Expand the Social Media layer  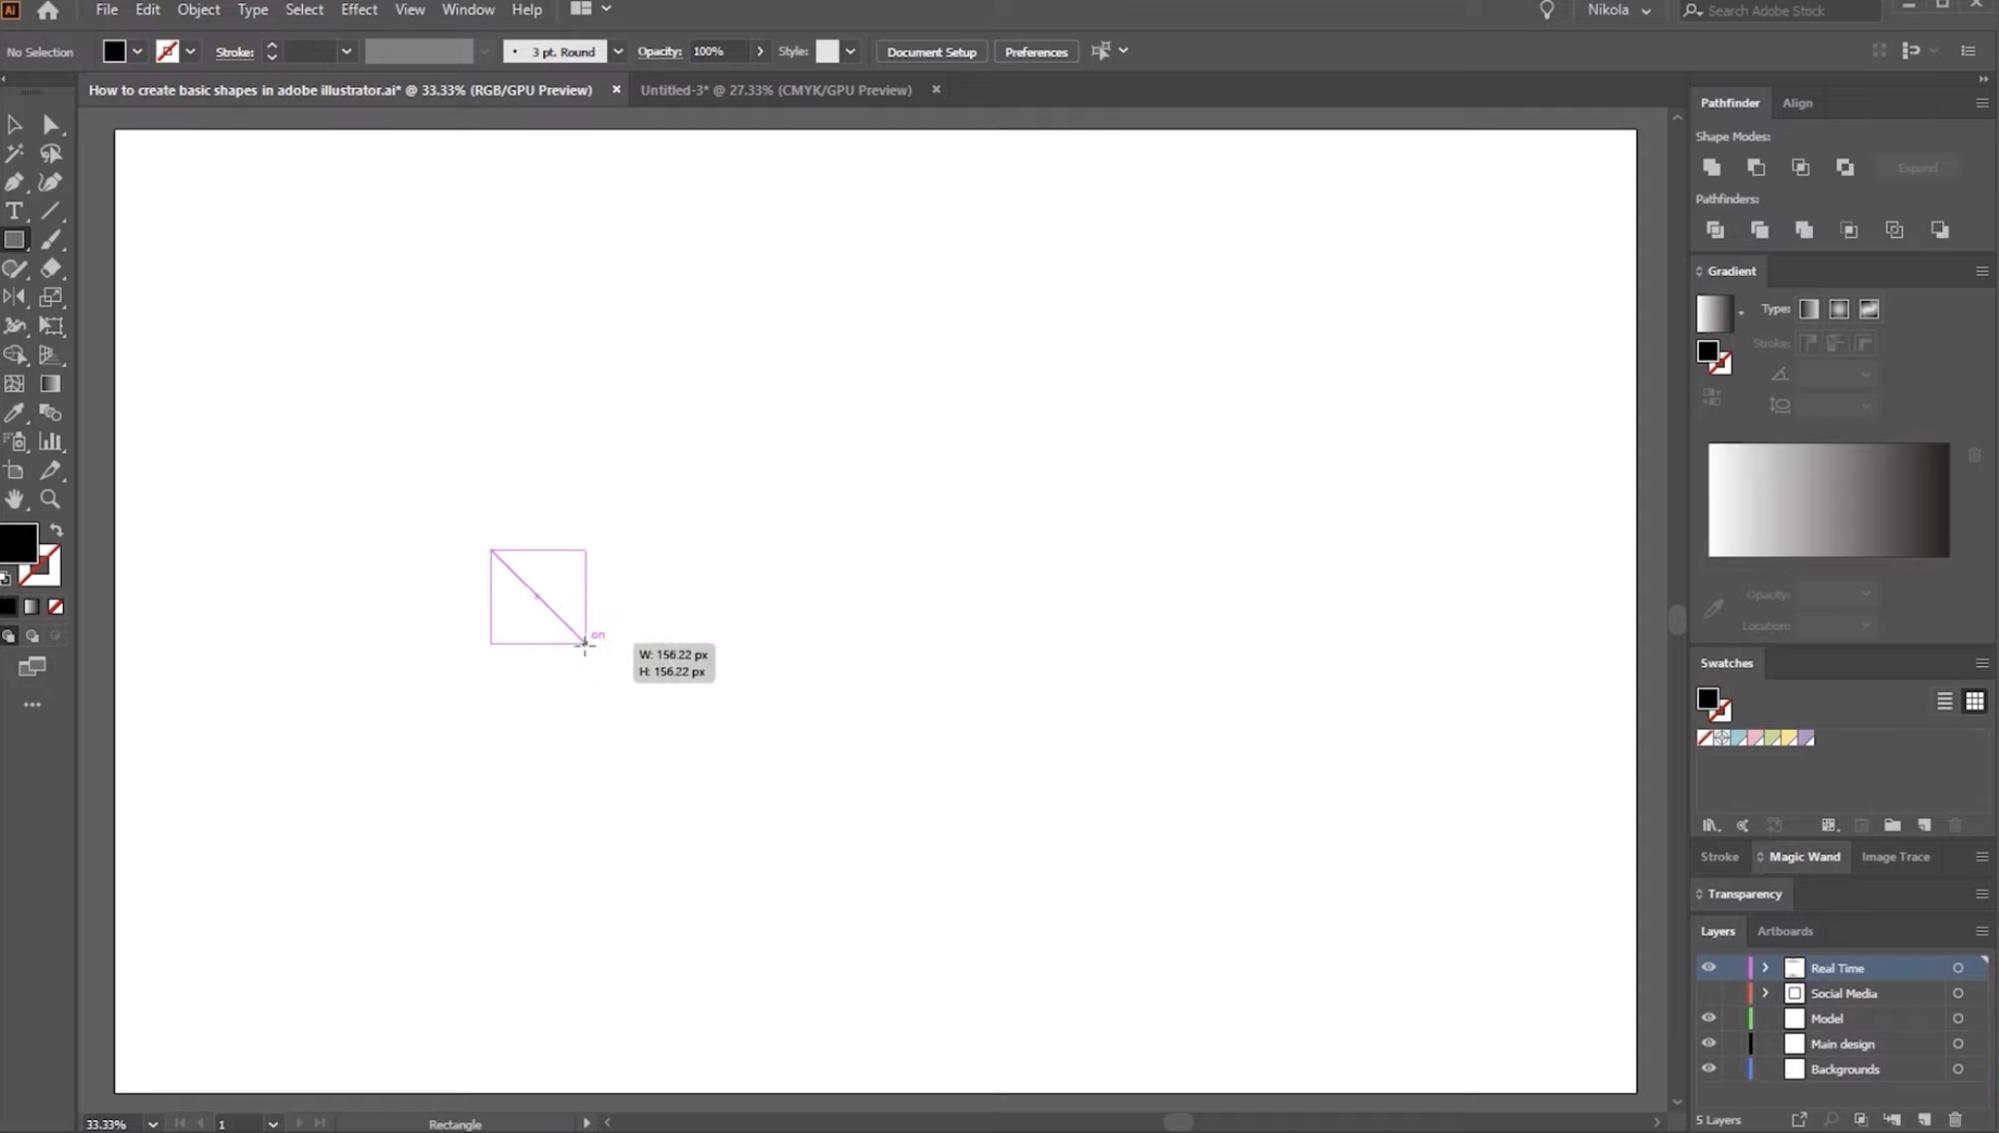click(x=1764, y=993)
